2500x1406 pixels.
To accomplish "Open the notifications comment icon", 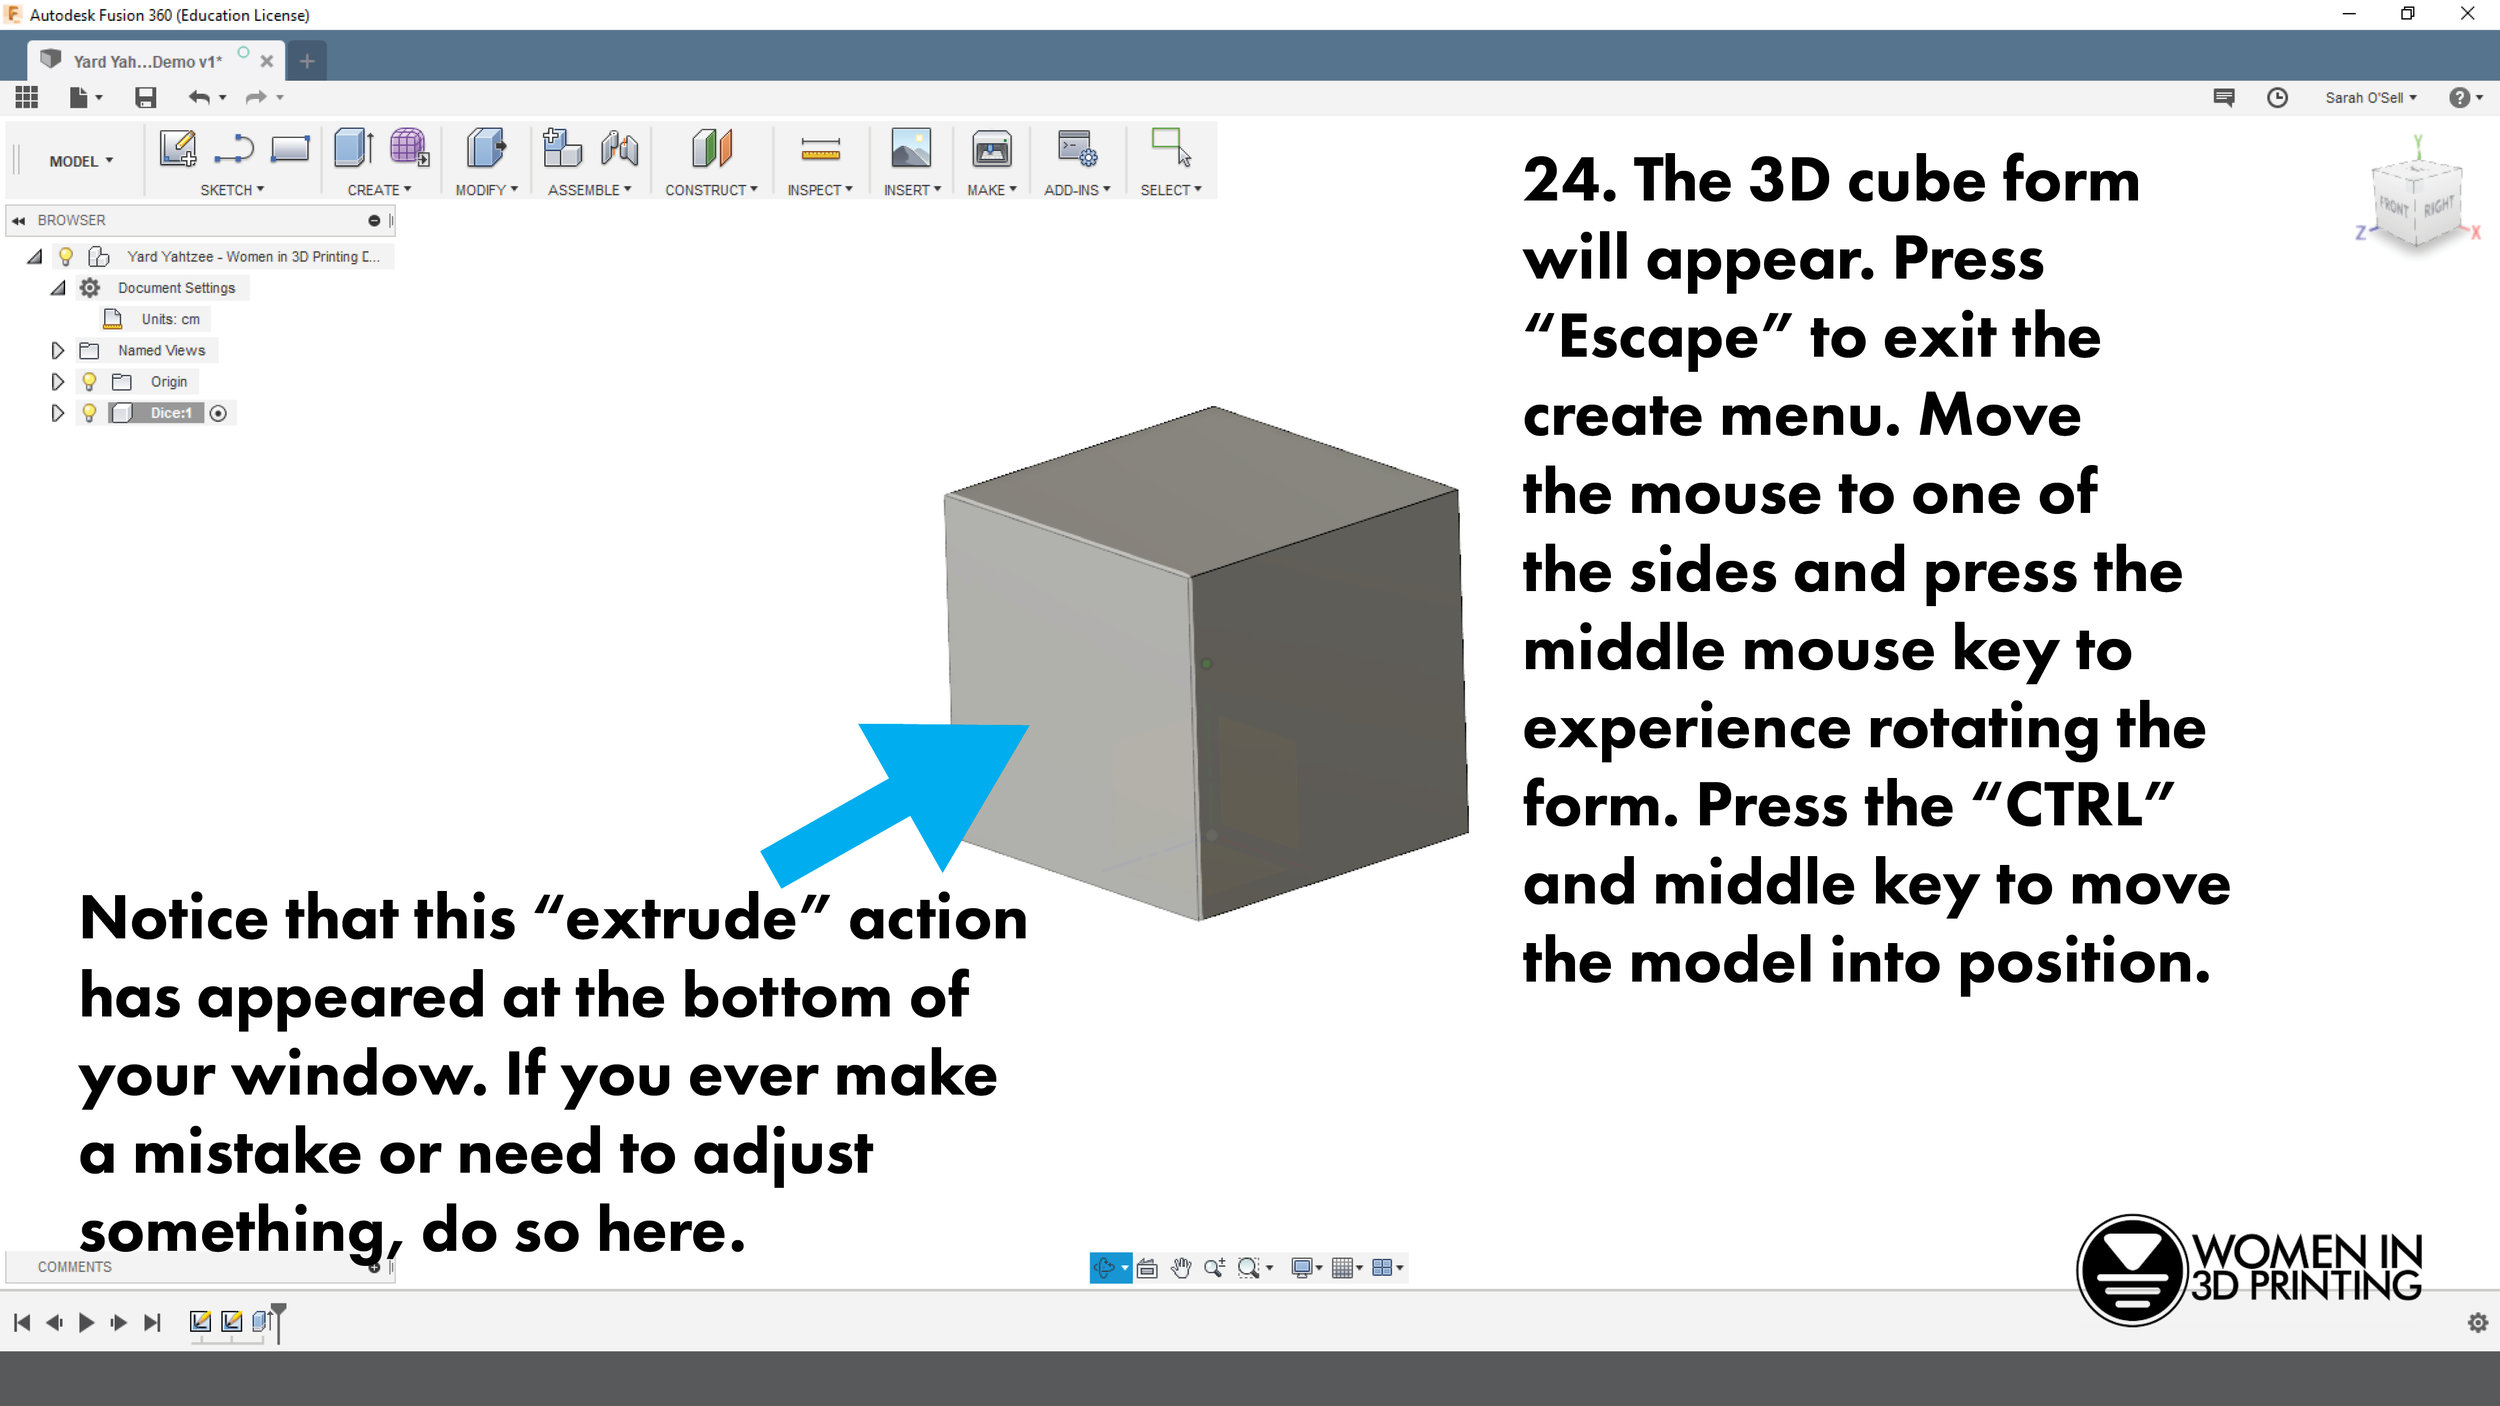I will coord(2224,97).
